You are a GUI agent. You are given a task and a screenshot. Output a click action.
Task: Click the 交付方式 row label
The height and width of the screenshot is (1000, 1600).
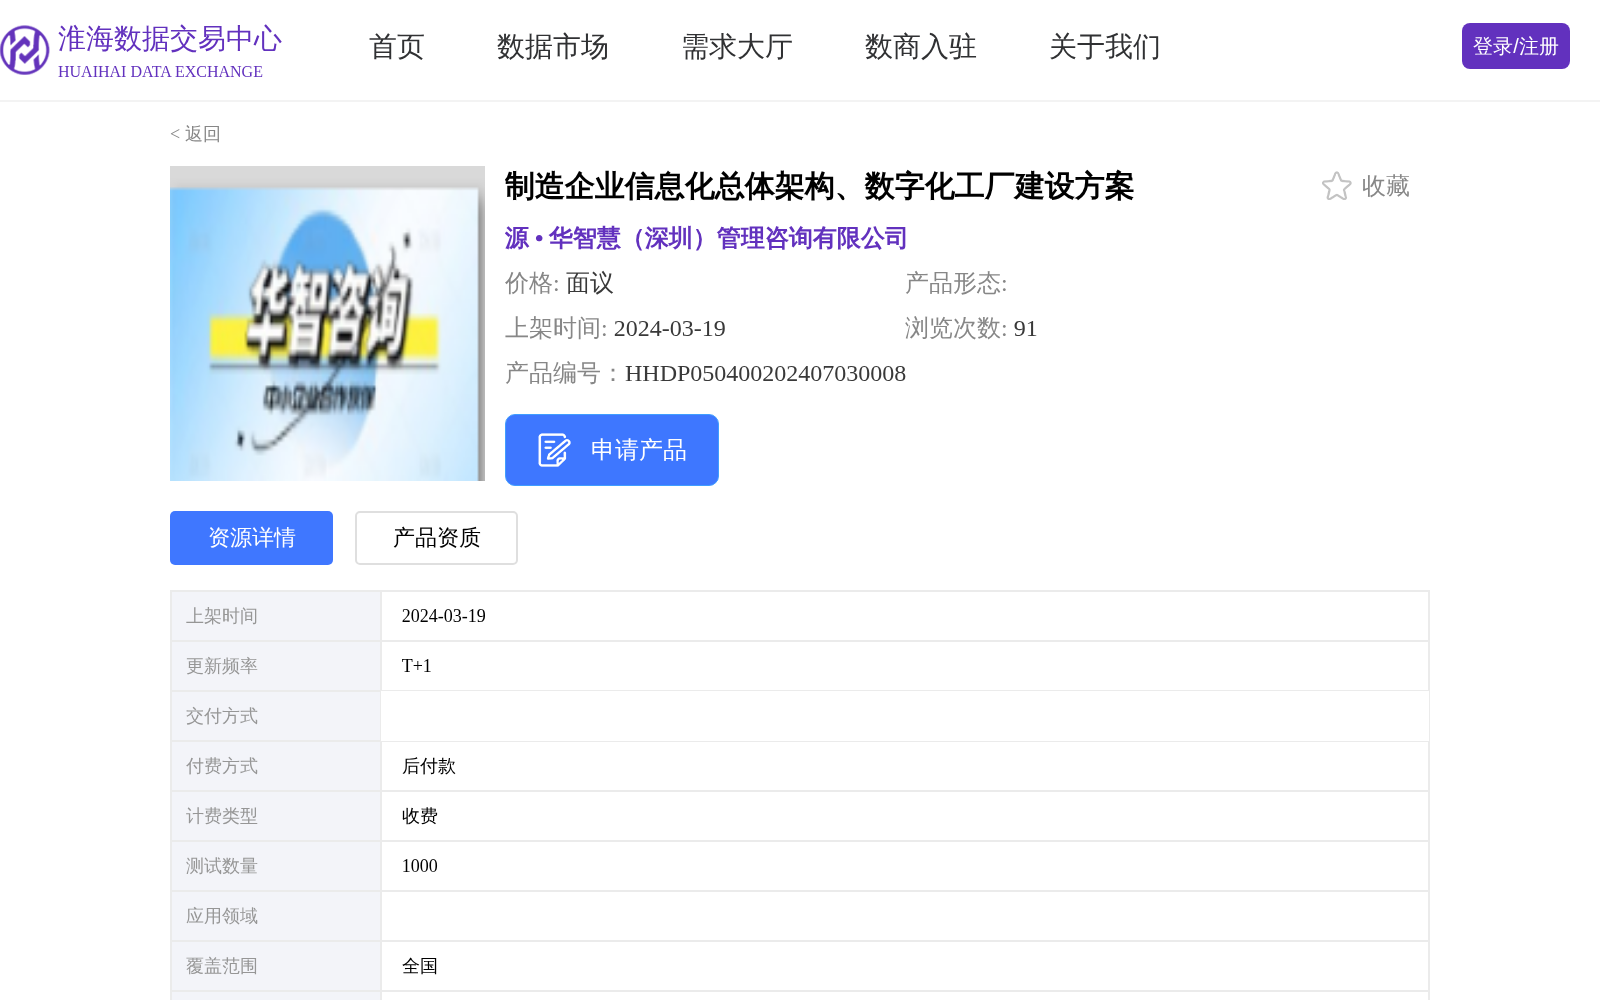pos(275,716)
